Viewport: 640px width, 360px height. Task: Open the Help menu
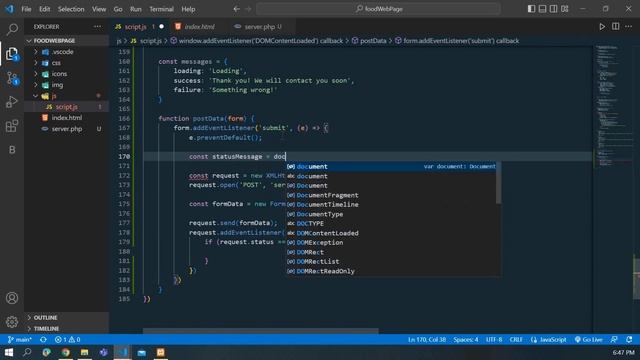[x=188, y=9]
